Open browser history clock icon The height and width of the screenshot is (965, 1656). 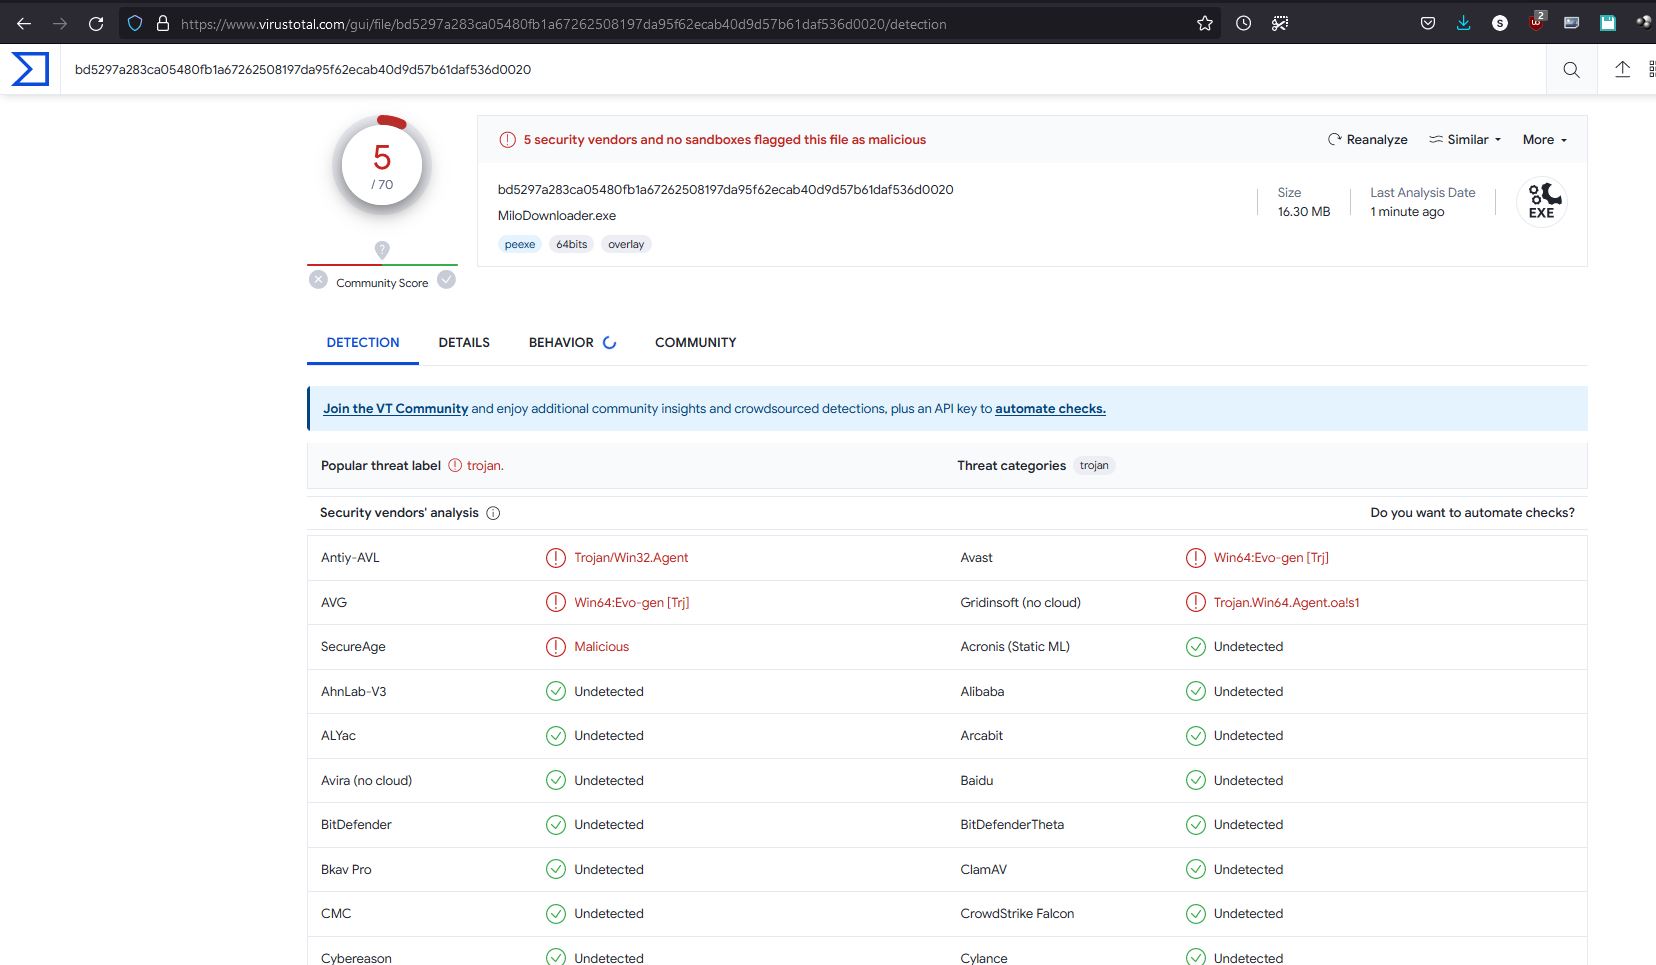(1243, 23)
